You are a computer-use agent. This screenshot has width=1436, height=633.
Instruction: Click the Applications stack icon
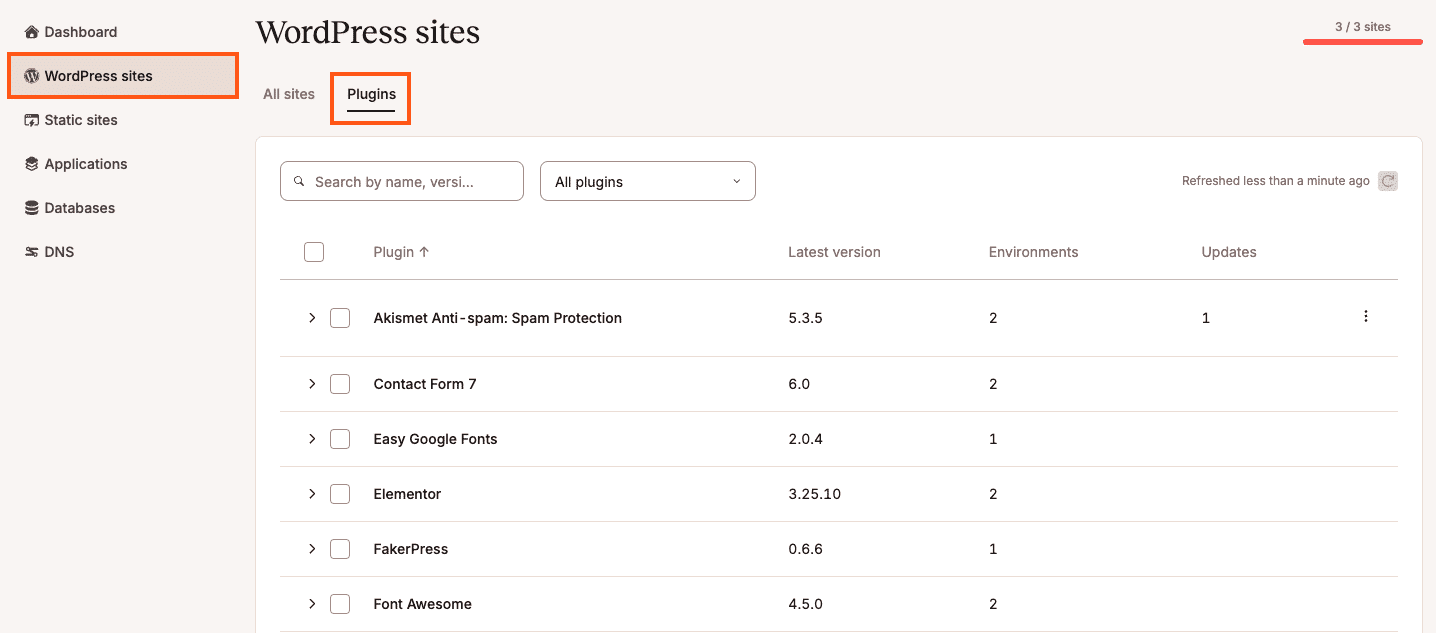point(31,164)
